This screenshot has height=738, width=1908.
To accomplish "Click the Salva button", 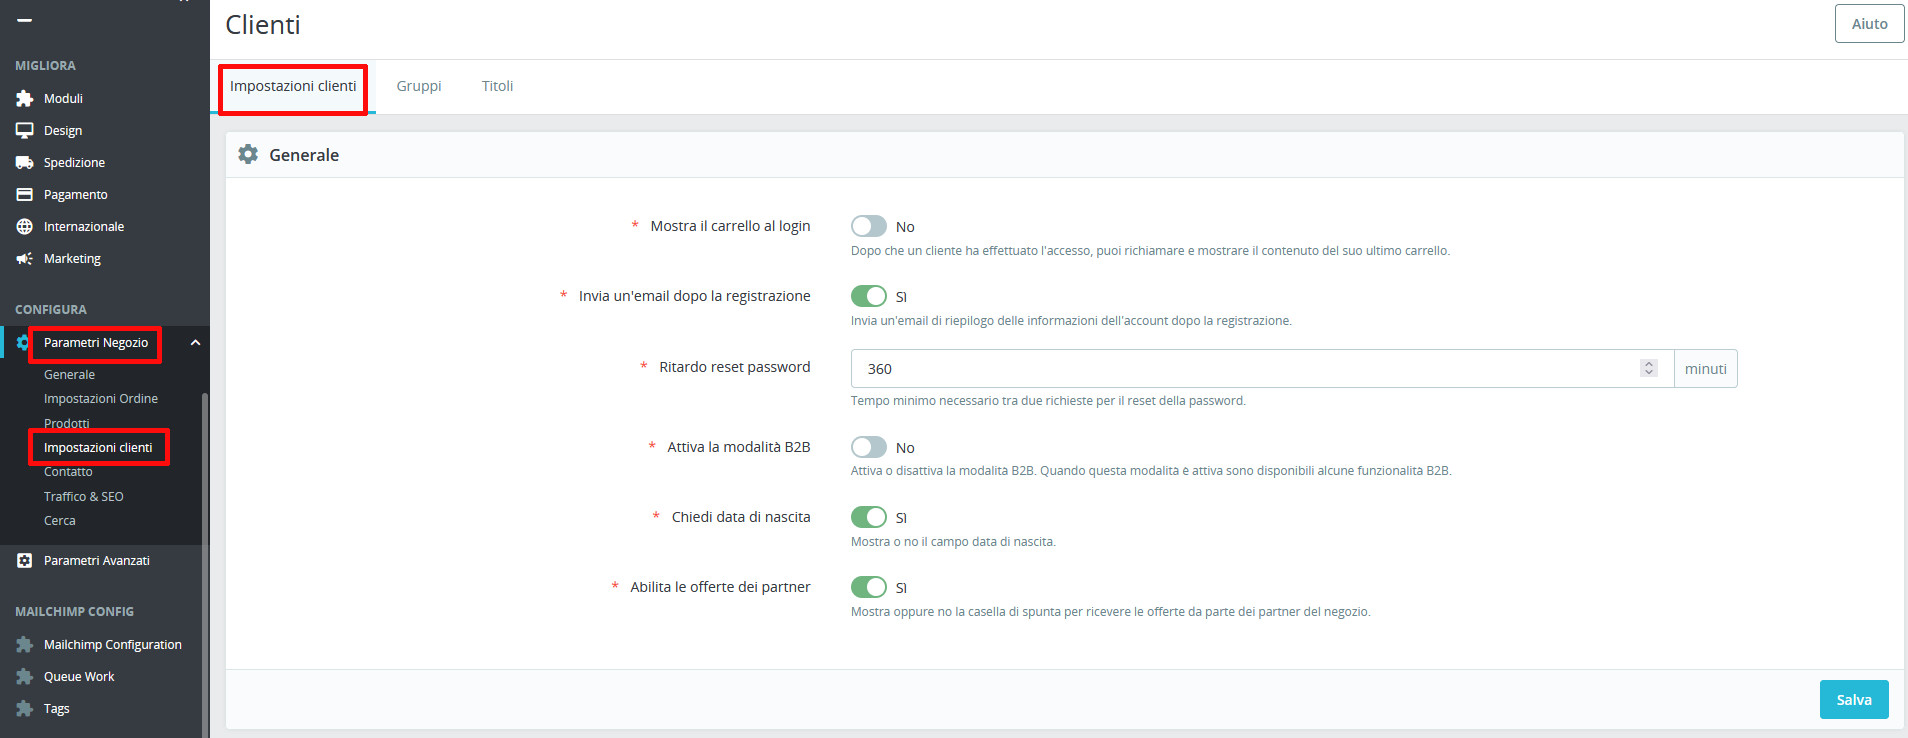I will (x=1854, y=700).
